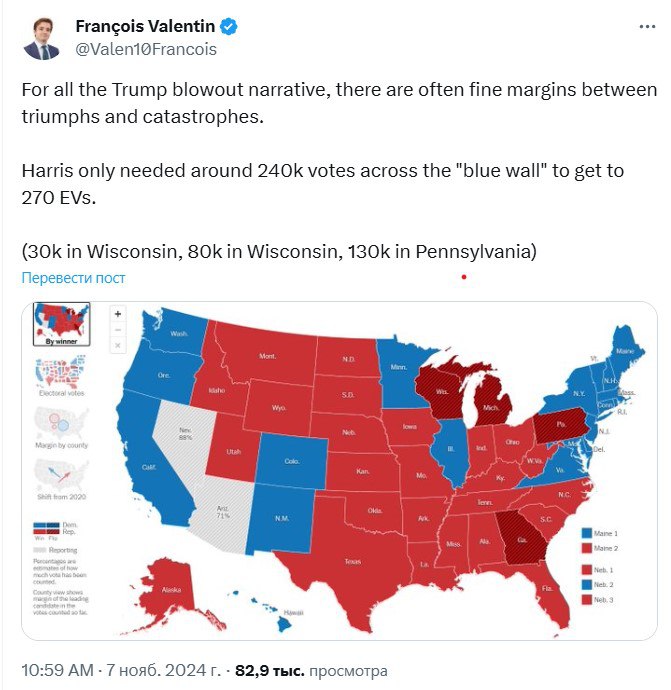
Task: Open the three-dot more options menu
Action: (647, 27)
